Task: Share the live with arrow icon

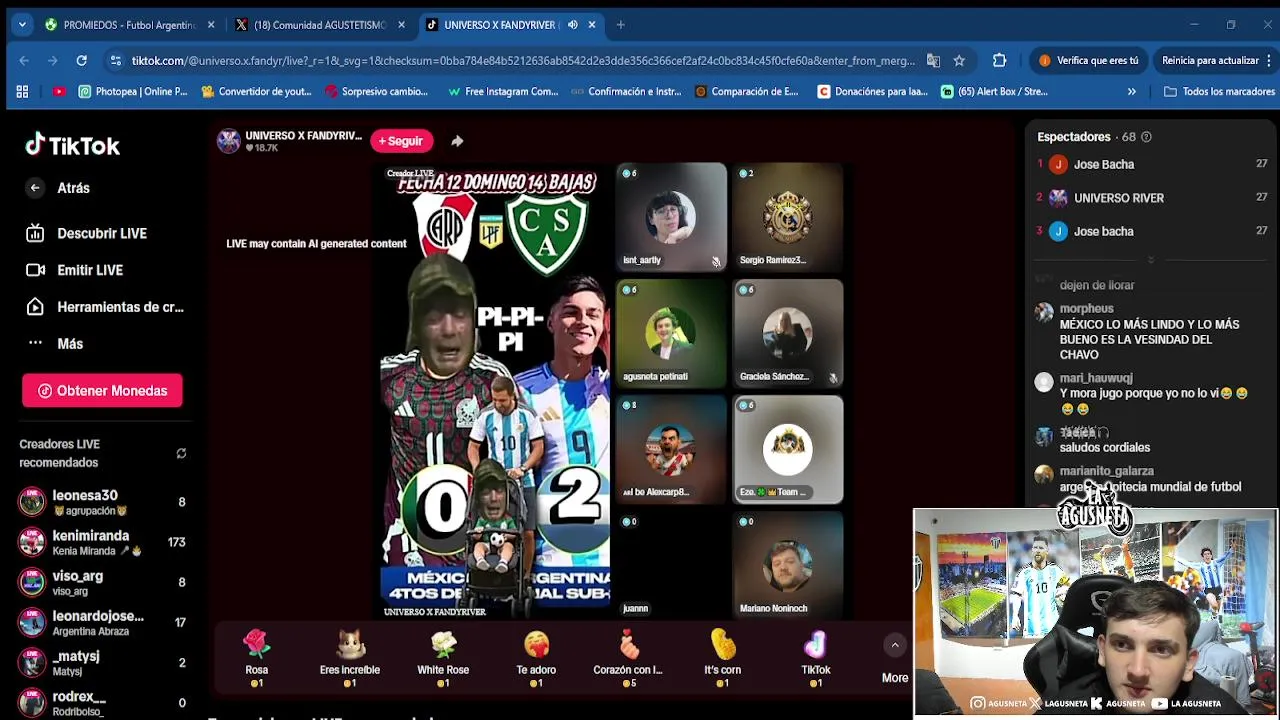Action: click(457, 141)
